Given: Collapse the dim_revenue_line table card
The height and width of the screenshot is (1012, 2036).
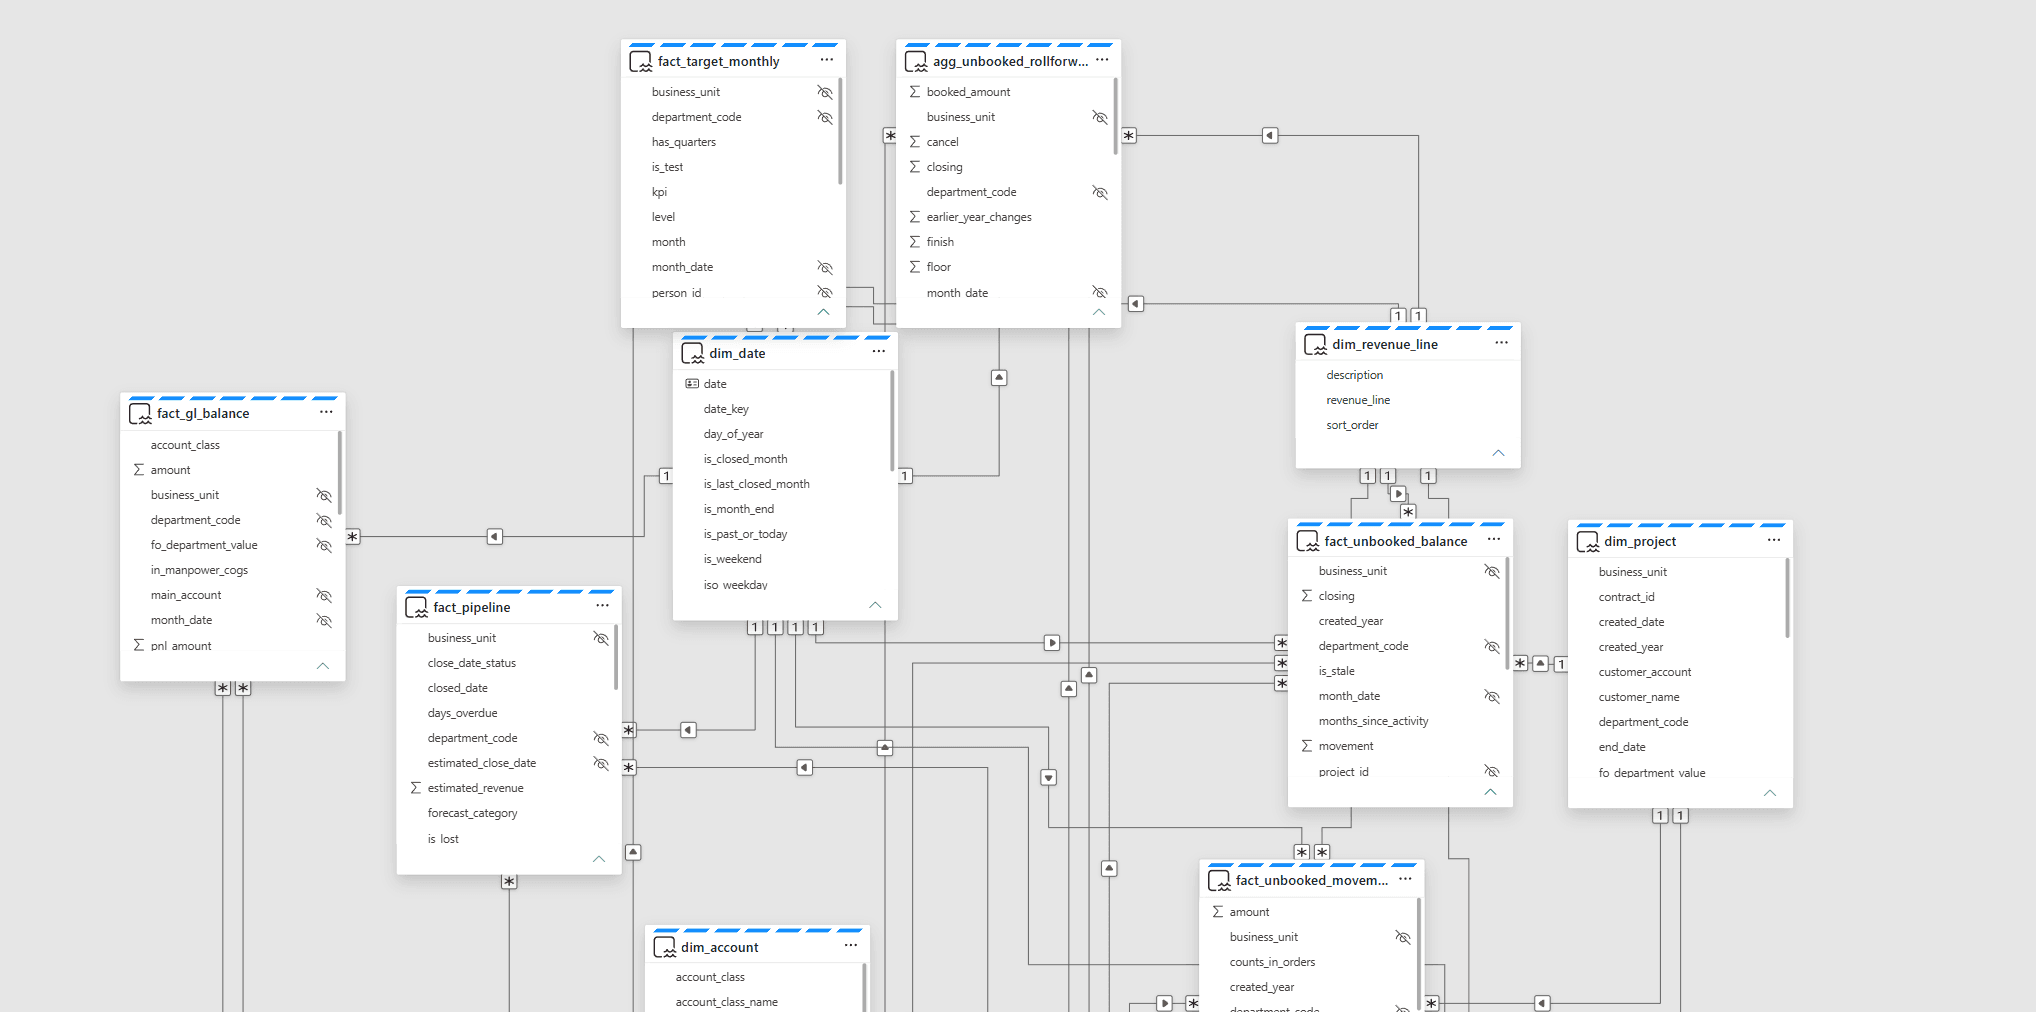Looking at the screenshot, I should tap(1498, 453).
